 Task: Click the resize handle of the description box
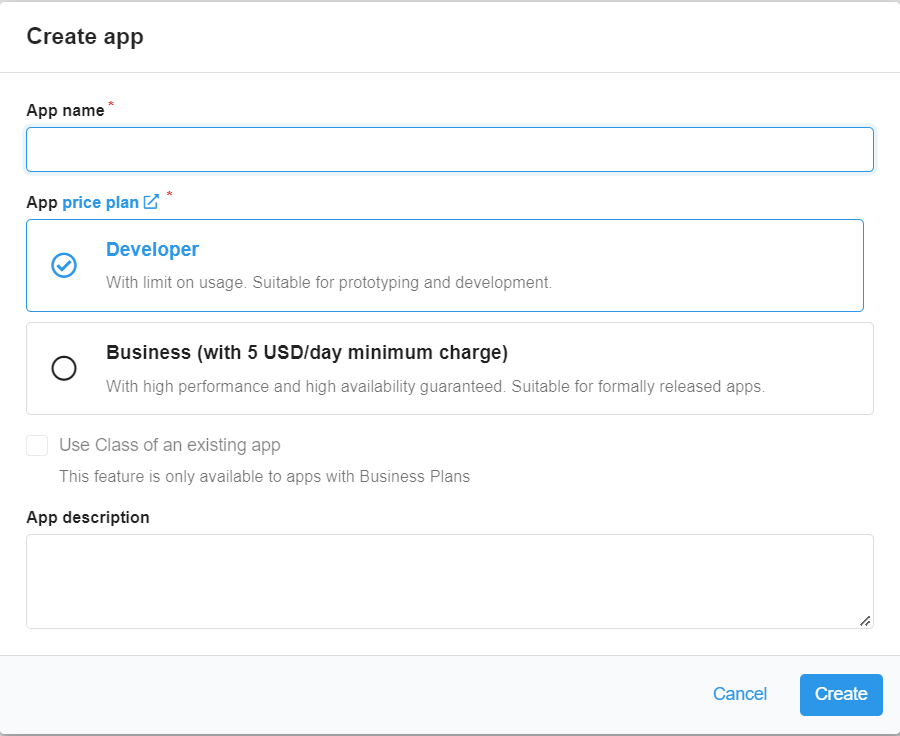coord(865,622)
